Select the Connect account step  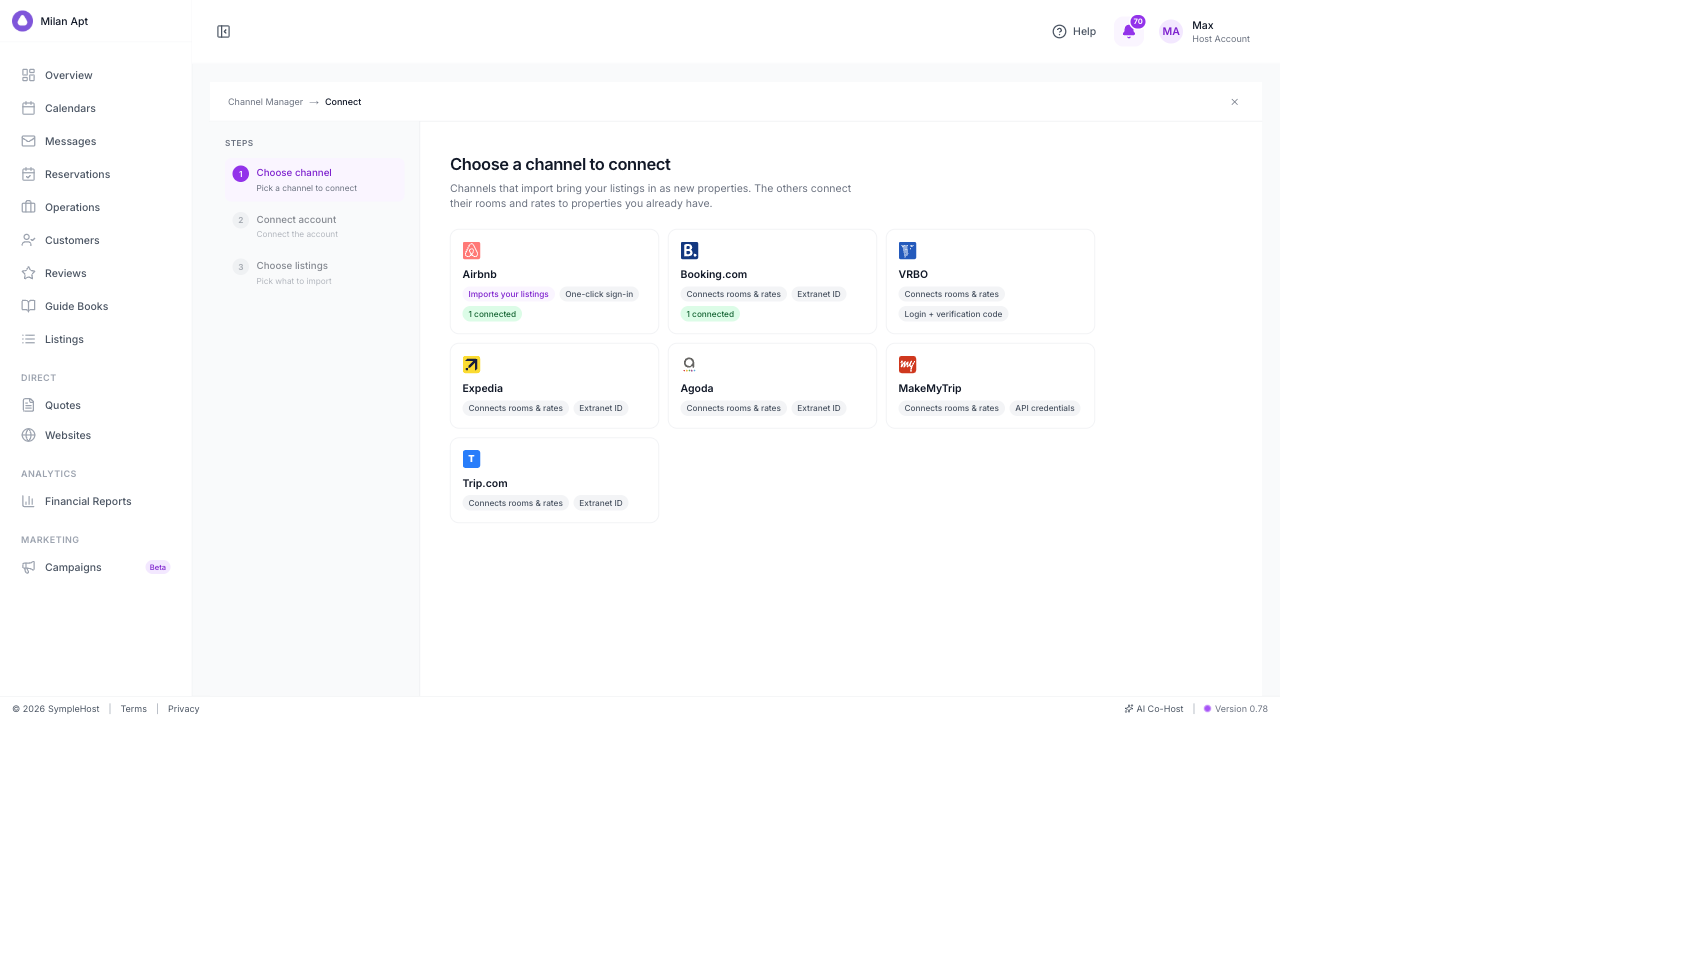pyautogui.click(x=315, y=226)
